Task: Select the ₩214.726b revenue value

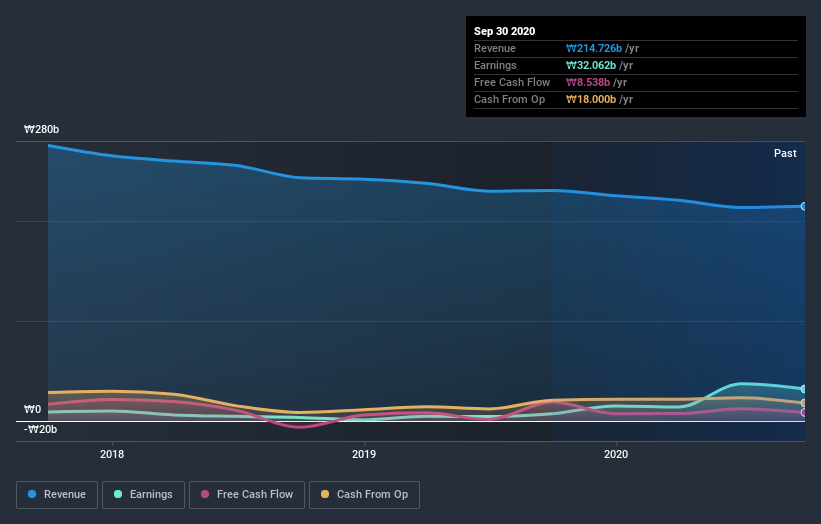Action: coord(594,49)
